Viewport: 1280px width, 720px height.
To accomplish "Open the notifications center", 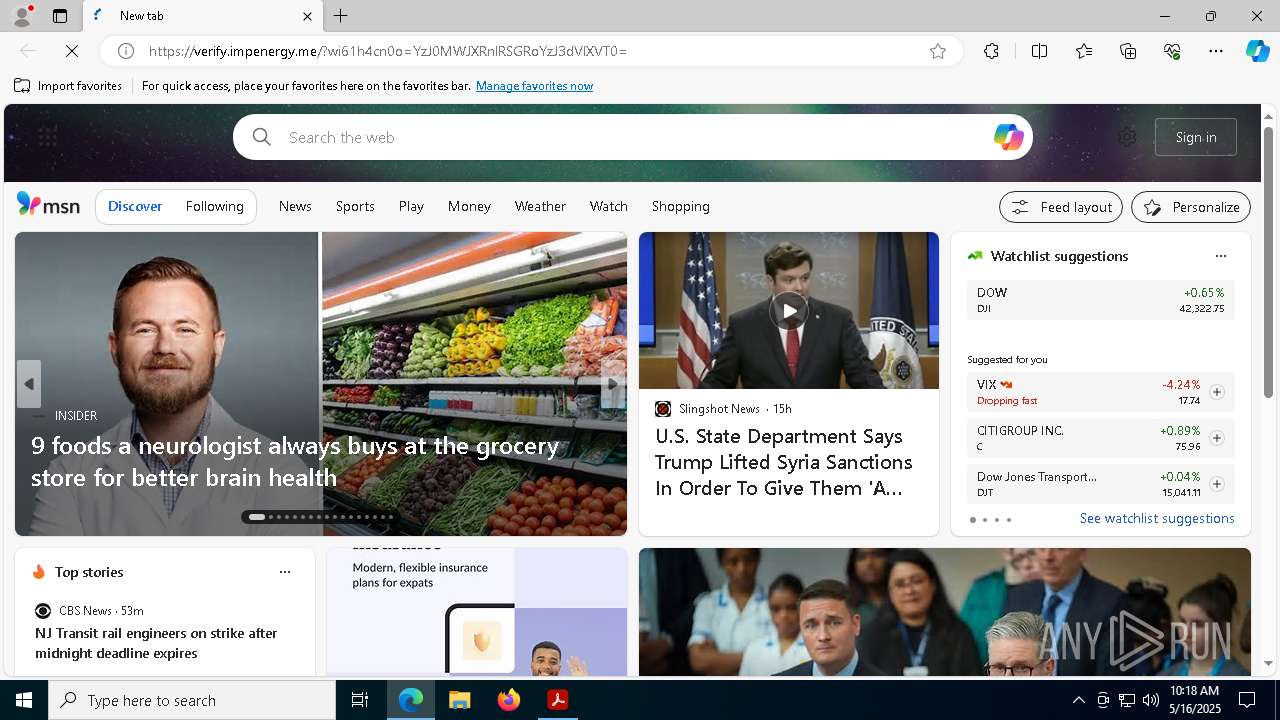I will [x=1247, y=700].
